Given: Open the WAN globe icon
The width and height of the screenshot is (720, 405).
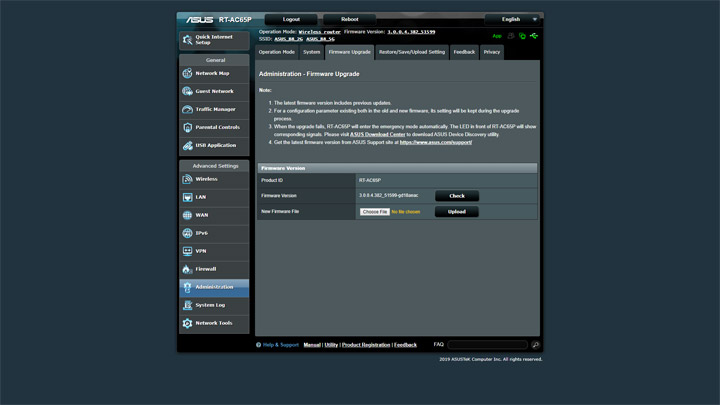Looking at the screenshot, I should [187, 215].
